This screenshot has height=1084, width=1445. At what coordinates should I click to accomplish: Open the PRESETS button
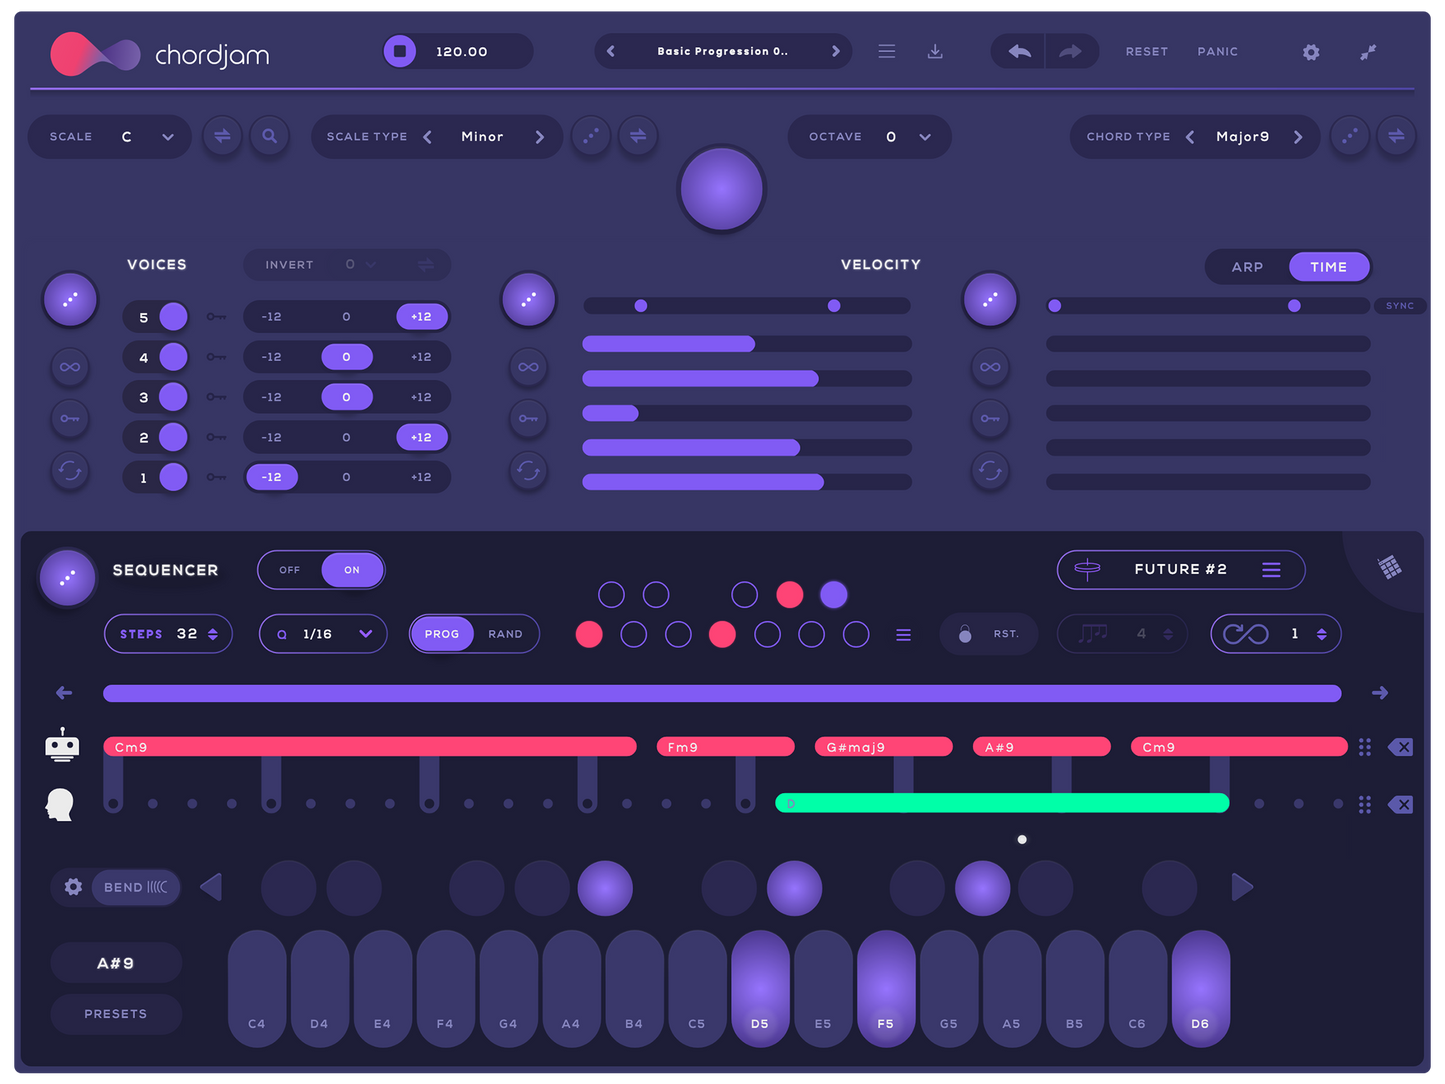click(116, 1014)
